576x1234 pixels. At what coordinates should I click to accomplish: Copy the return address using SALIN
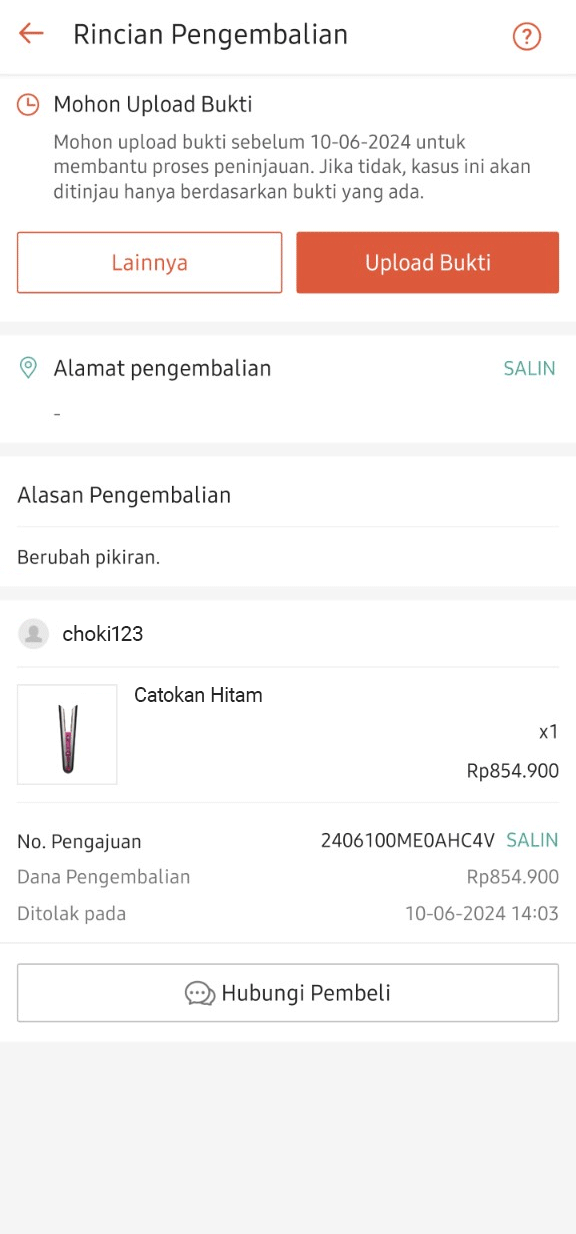529,368
